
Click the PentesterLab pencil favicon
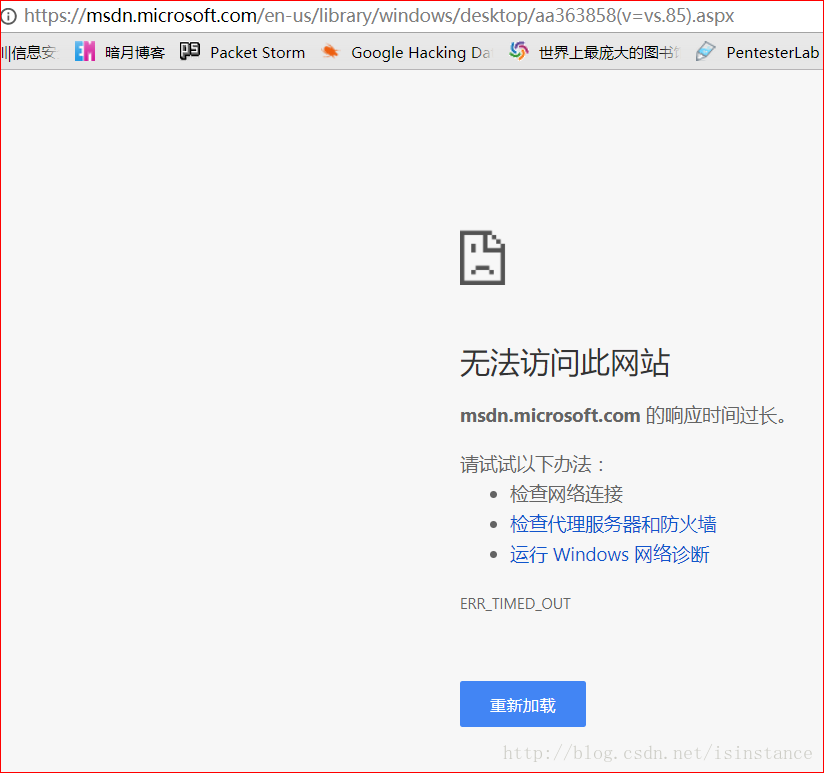[705, 51]
